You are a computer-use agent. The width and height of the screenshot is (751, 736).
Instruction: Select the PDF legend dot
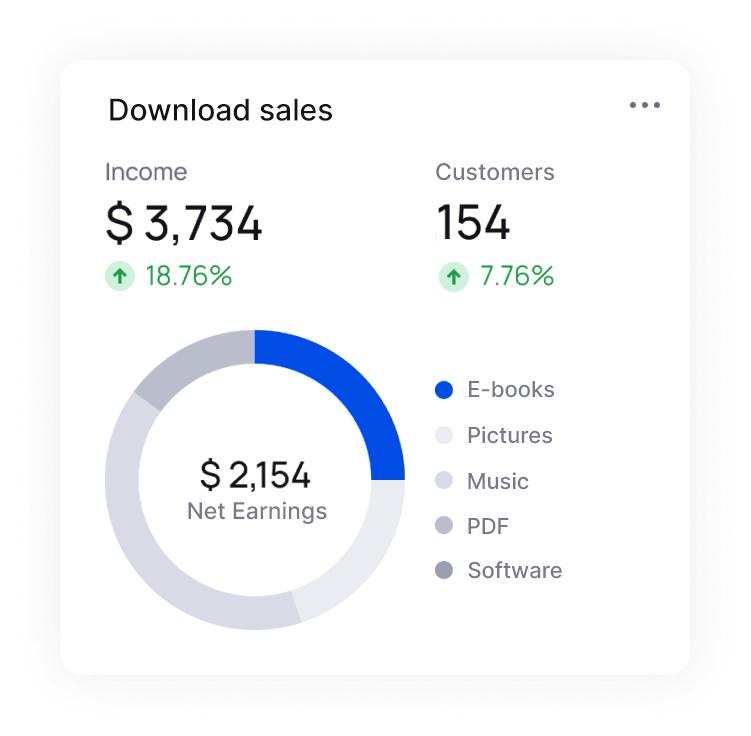[444, 525]
